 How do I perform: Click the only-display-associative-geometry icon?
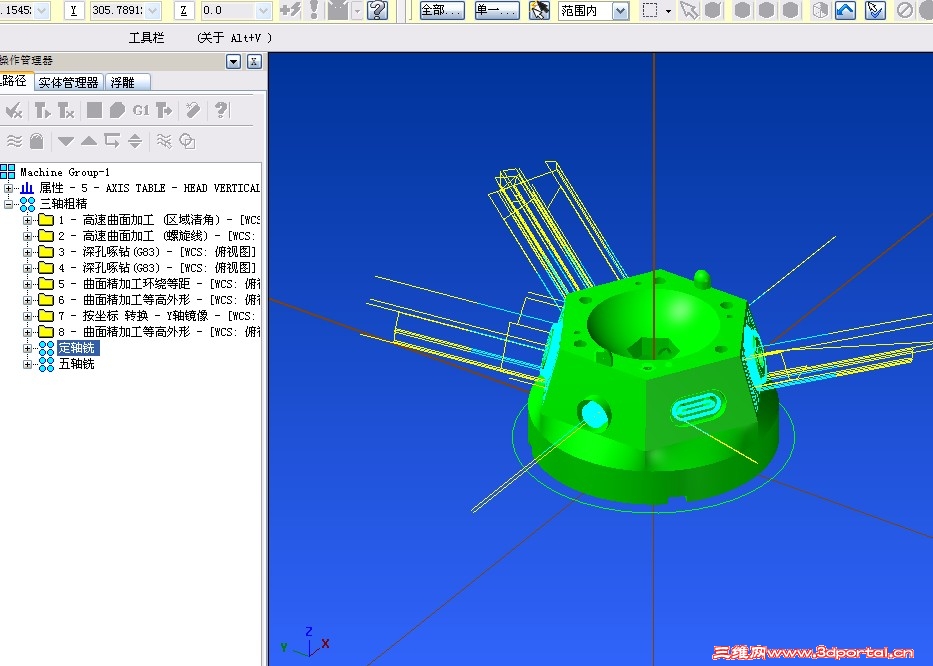click(187, 141)
